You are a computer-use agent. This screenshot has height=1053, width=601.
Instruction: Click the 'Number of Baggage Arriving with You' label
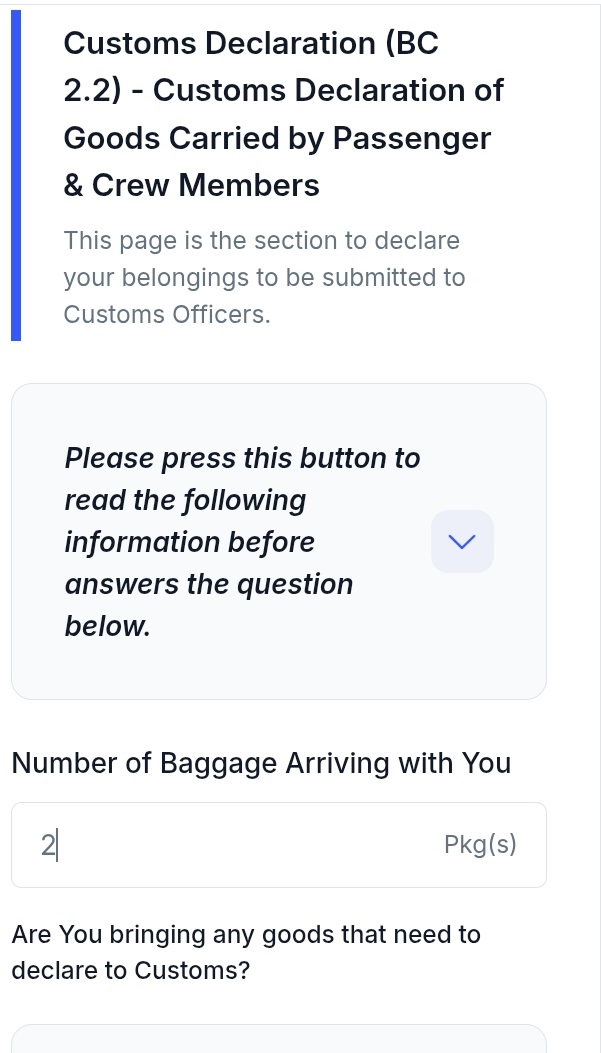(x=261, y=763)
